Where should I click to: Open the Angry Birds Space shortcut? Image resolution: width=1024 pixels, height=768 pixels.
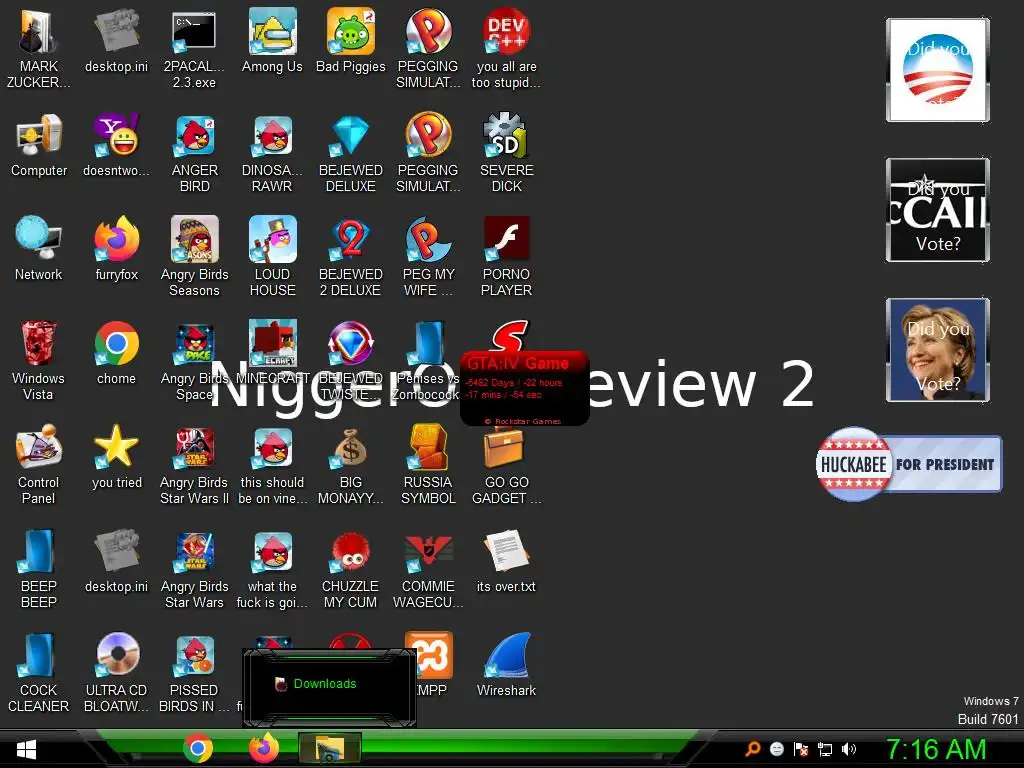[x=195, y=360]
